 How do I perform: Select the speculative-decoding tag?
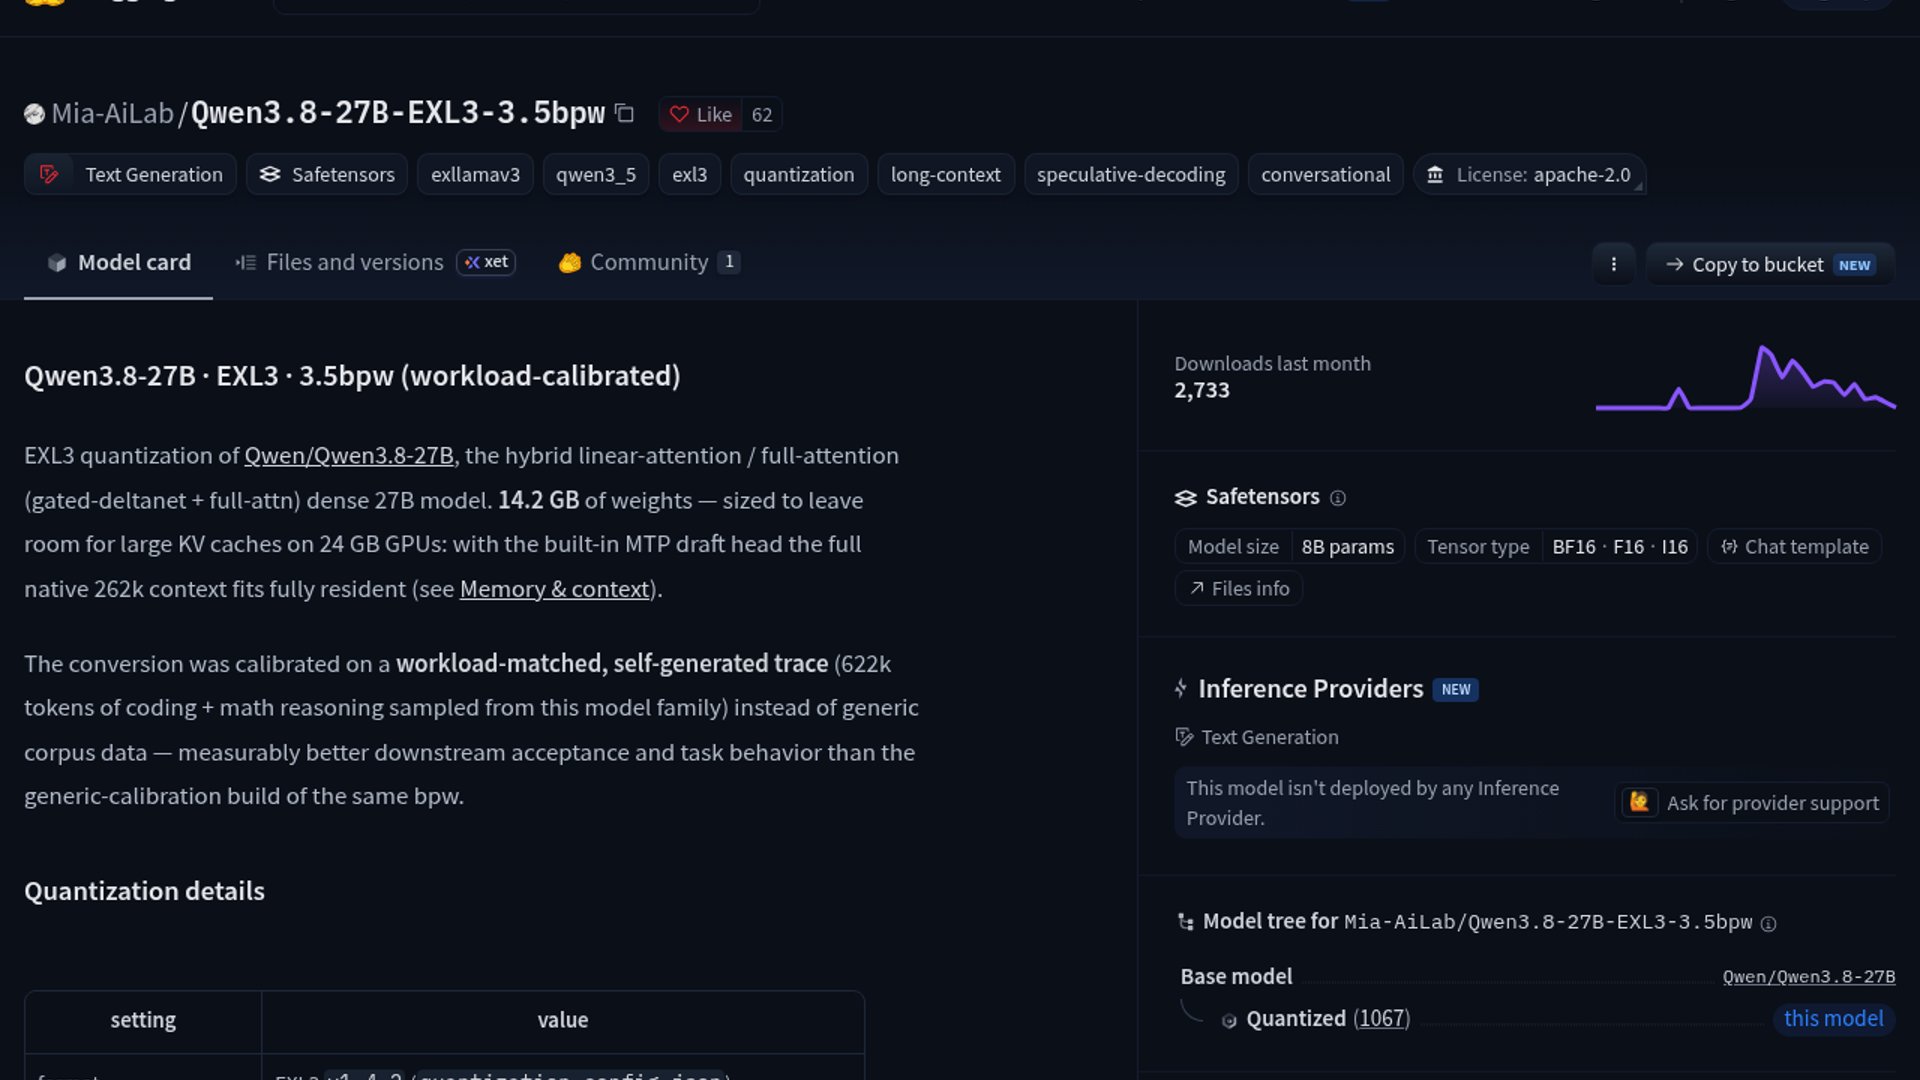pos(1131,174)
